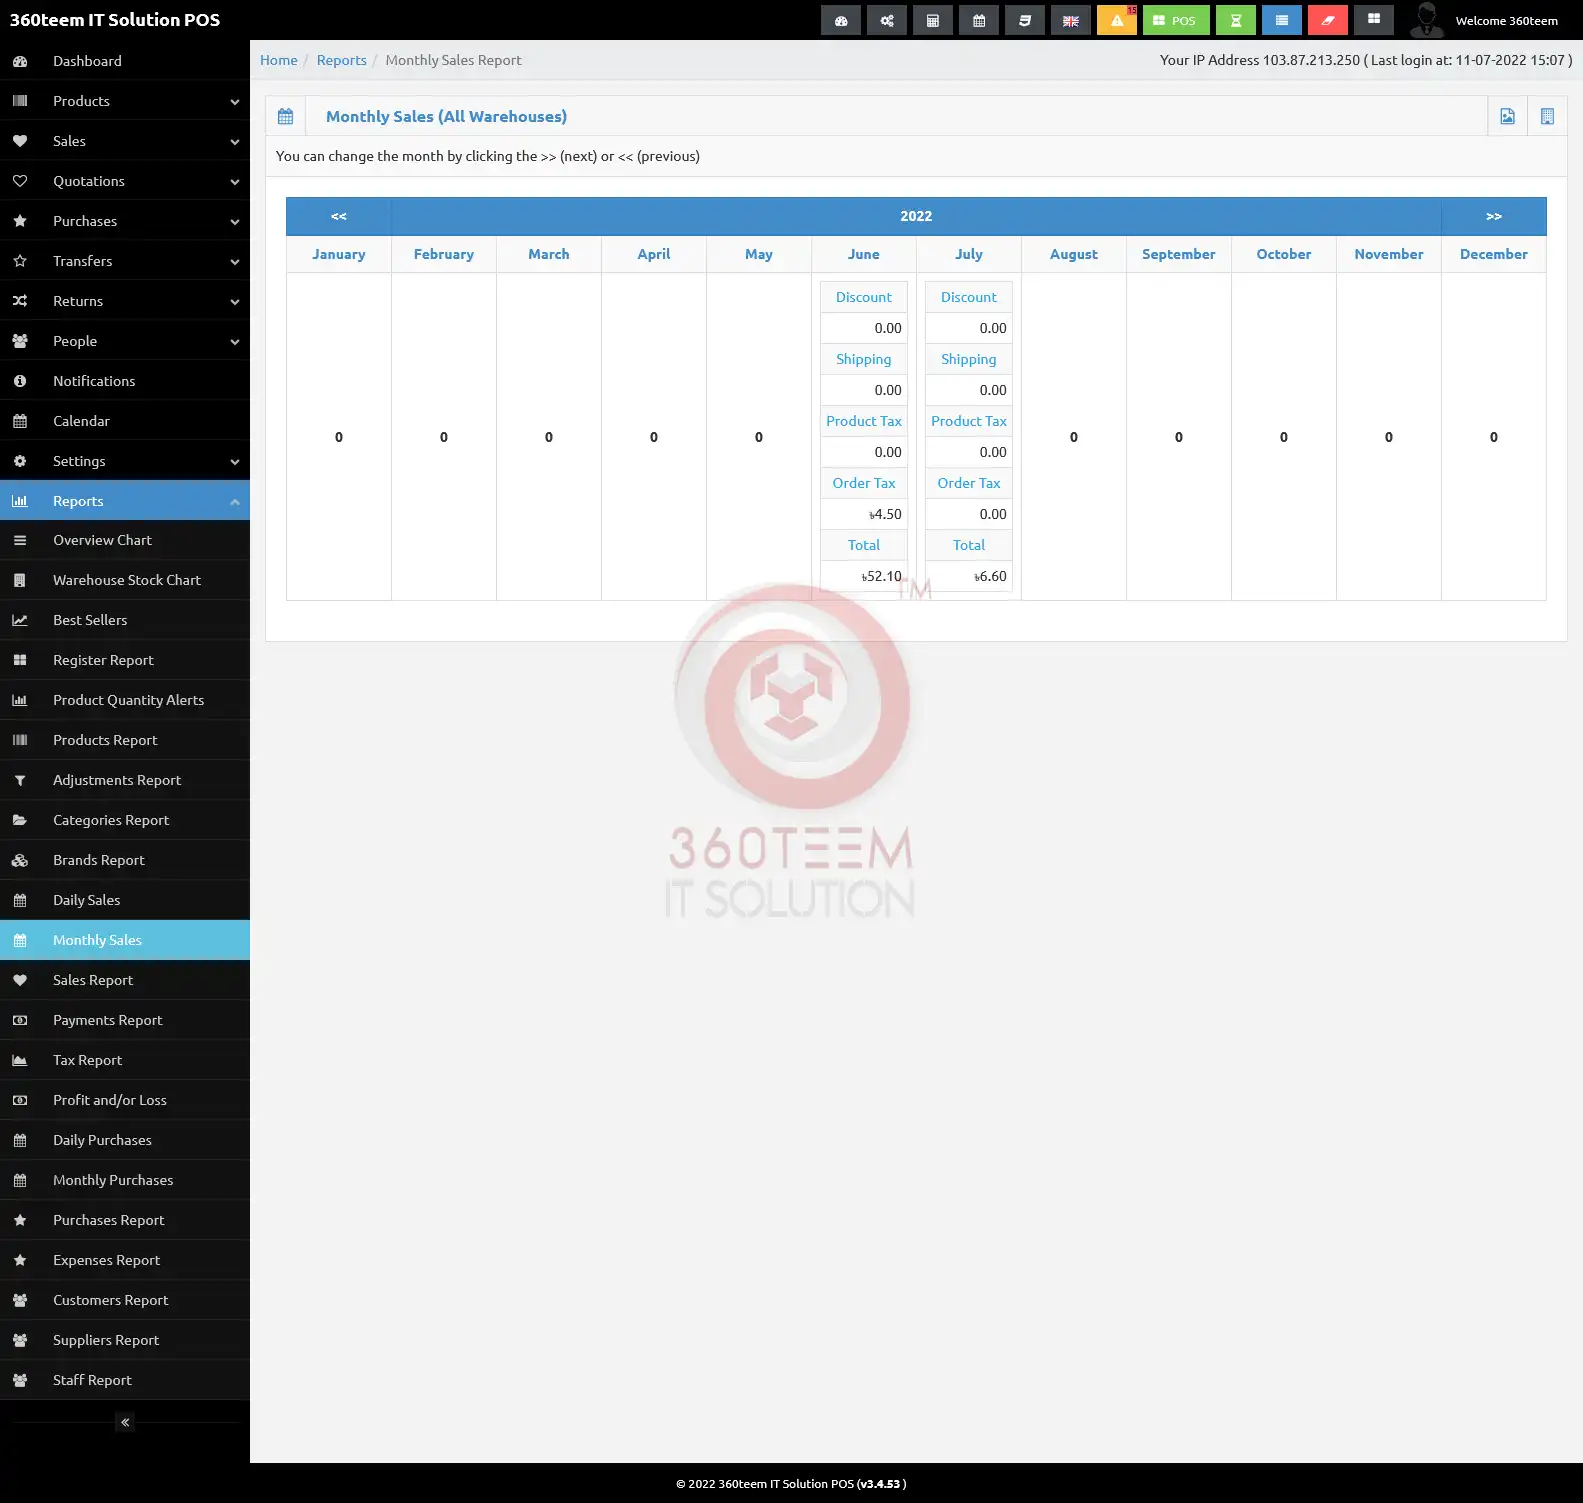The image size is (1583, 1503).
Task: Expand the Products sidebar menu
Action: point(125,101)
